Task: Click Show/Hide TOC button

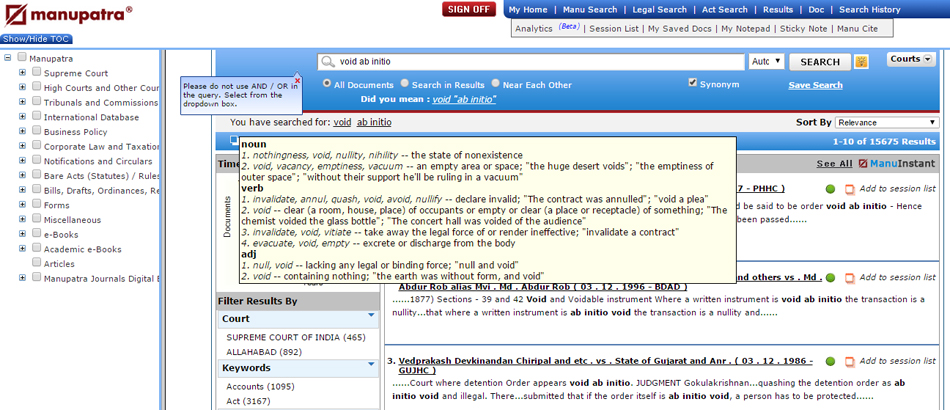Action: (x=36, y=39)
